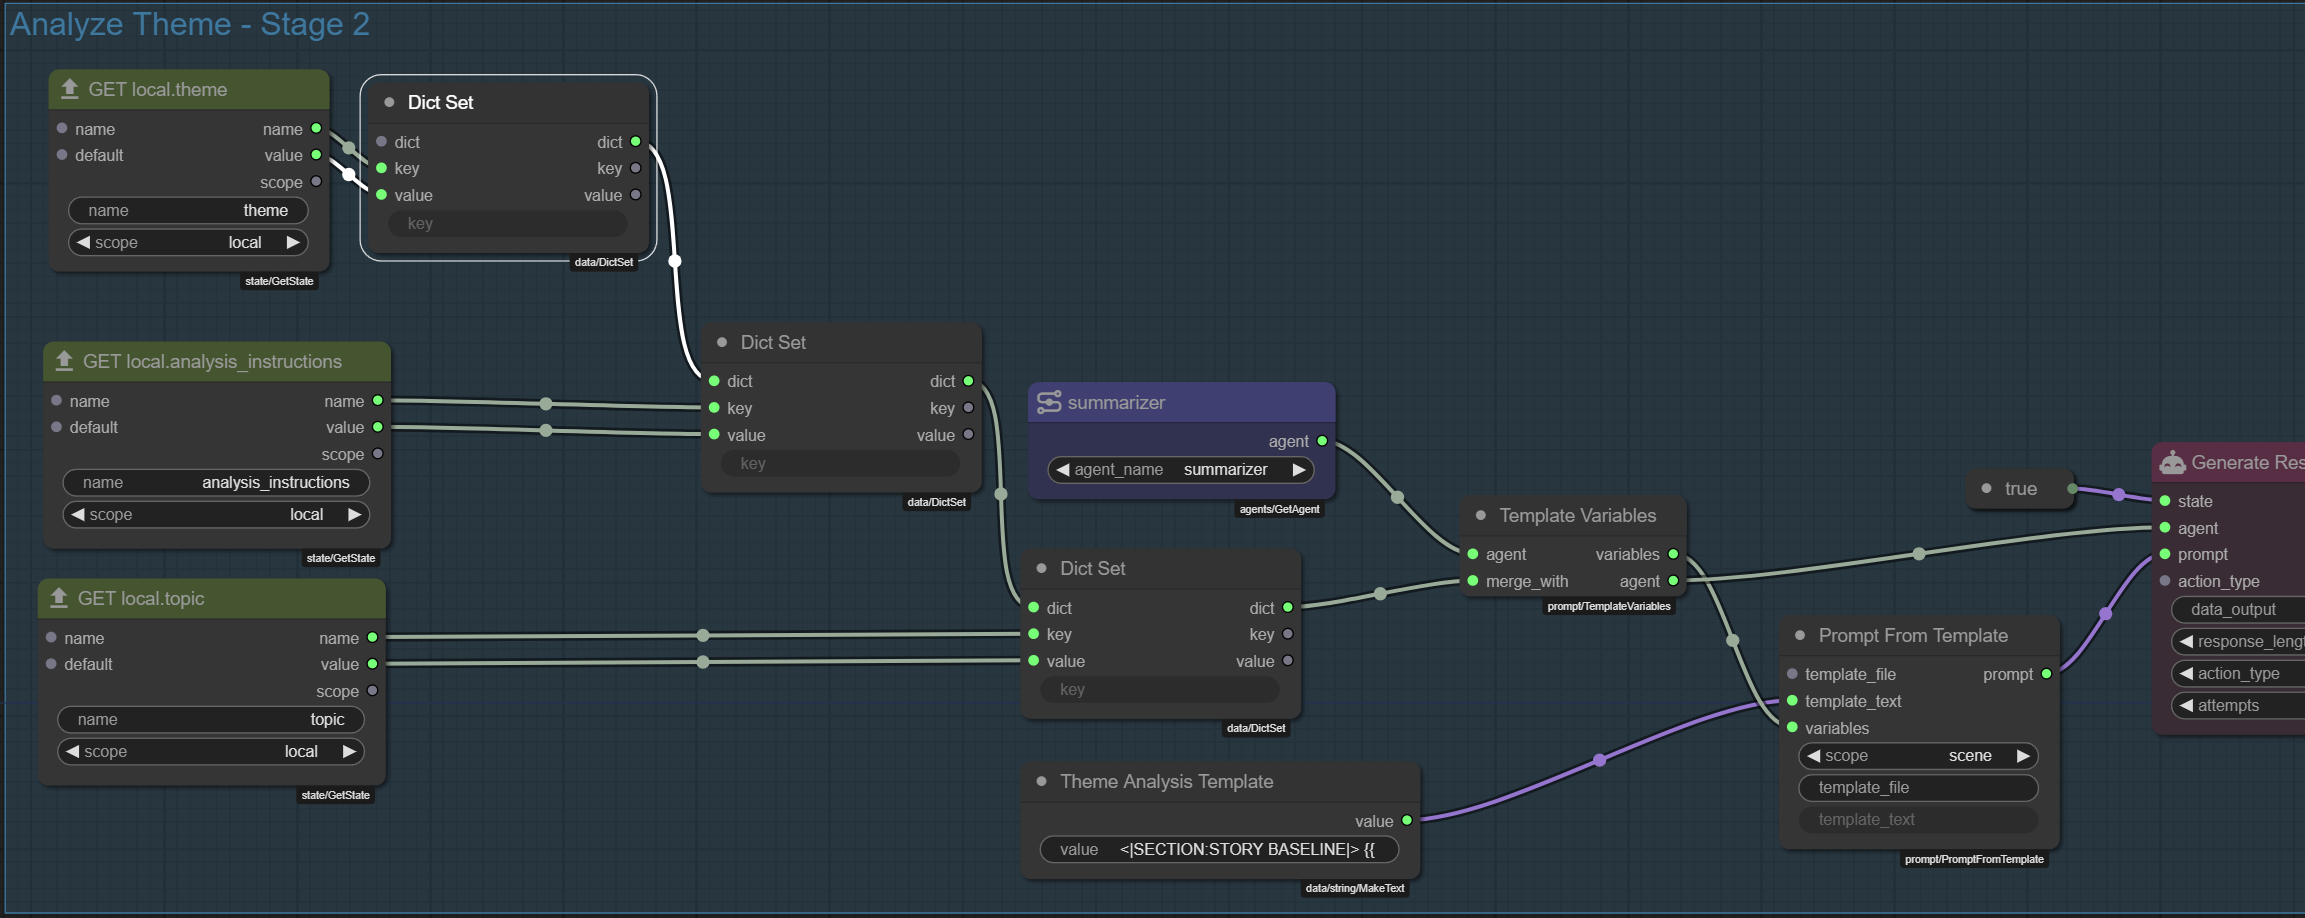Image resolution: width=2305 pixels, height=918 pixels.
Task: Click right arrow of agent_name summarizer field
Action: pyautogui.click(x=1299, y=469)
